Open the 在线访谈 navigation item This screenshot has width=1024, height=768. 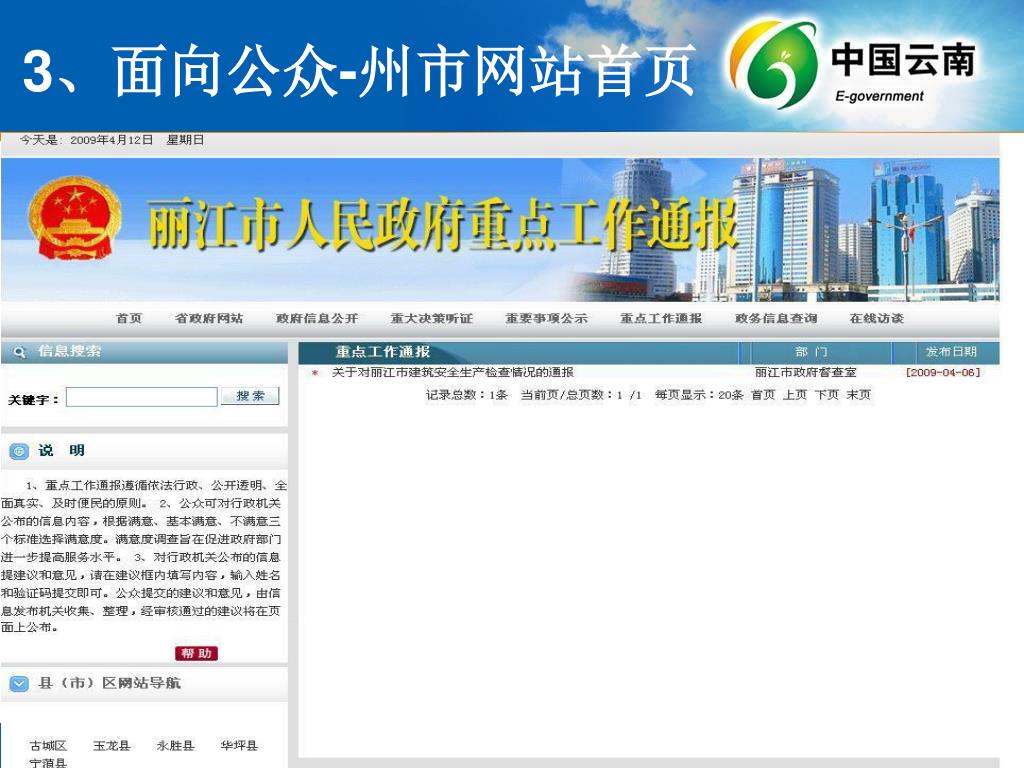[x=876, y=319]
